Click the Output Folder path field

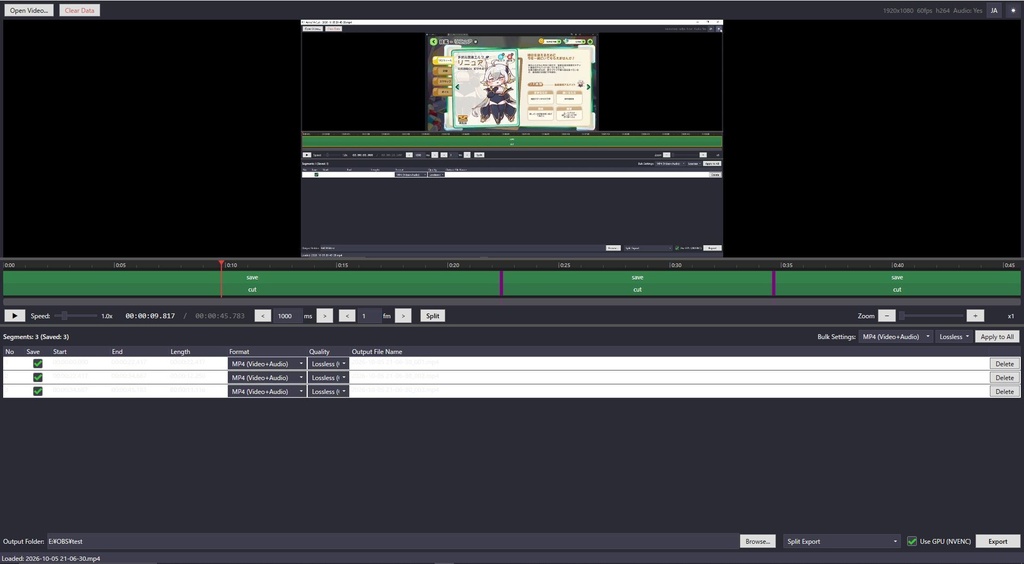[392, 541]
